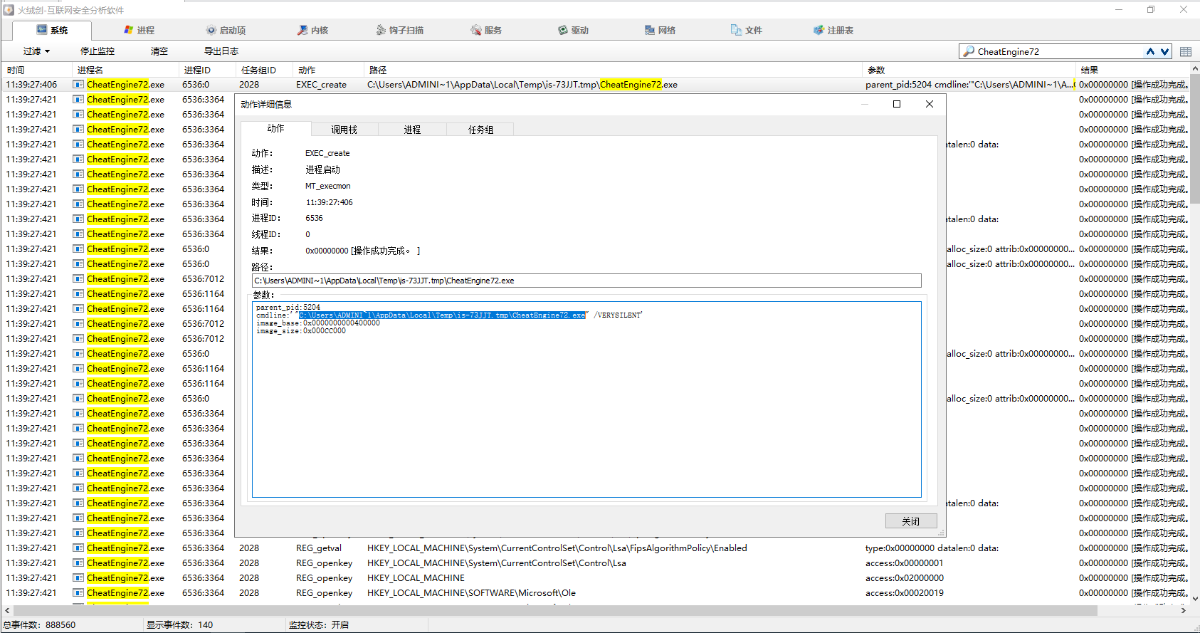Open the 文件 tab
The width and height of the screenshot is (1200, 633).
pos(746,30)
